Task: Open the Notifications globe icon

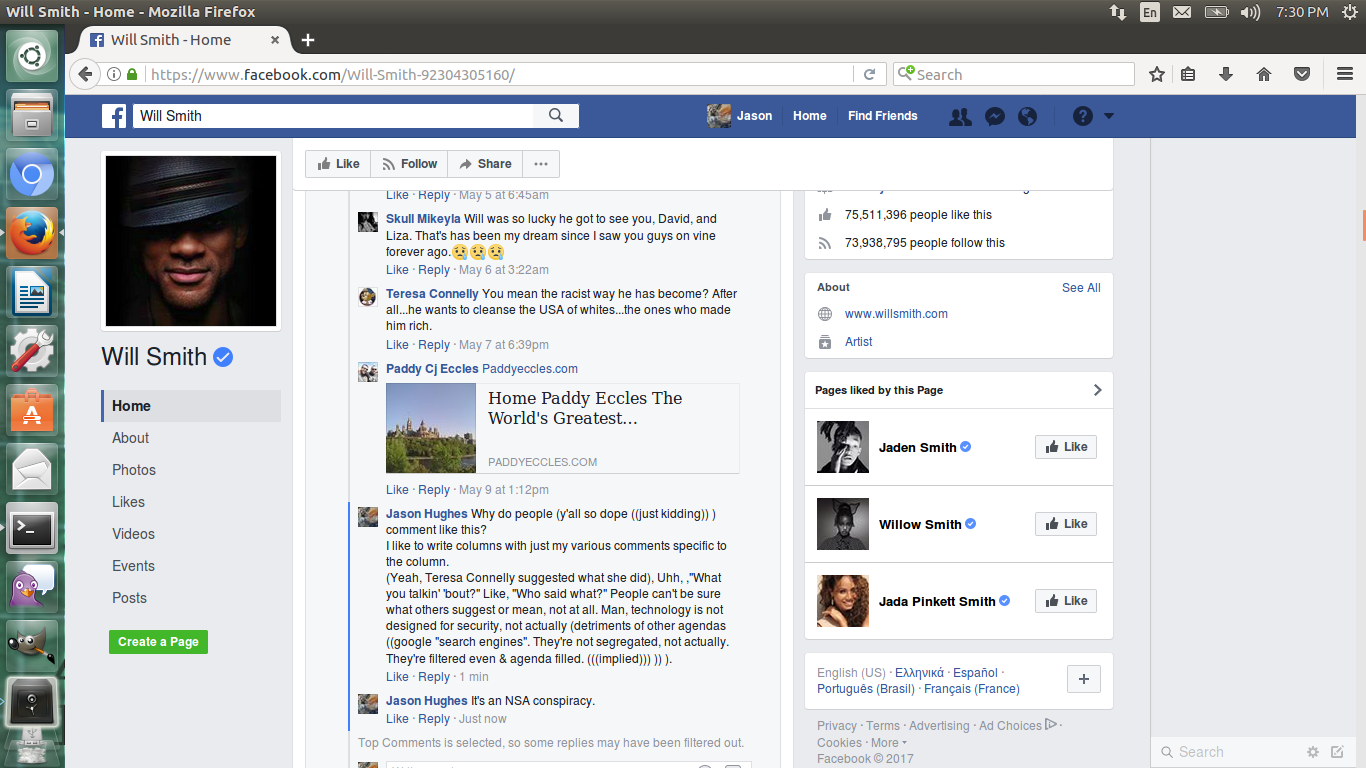Action: [1027, 116]
